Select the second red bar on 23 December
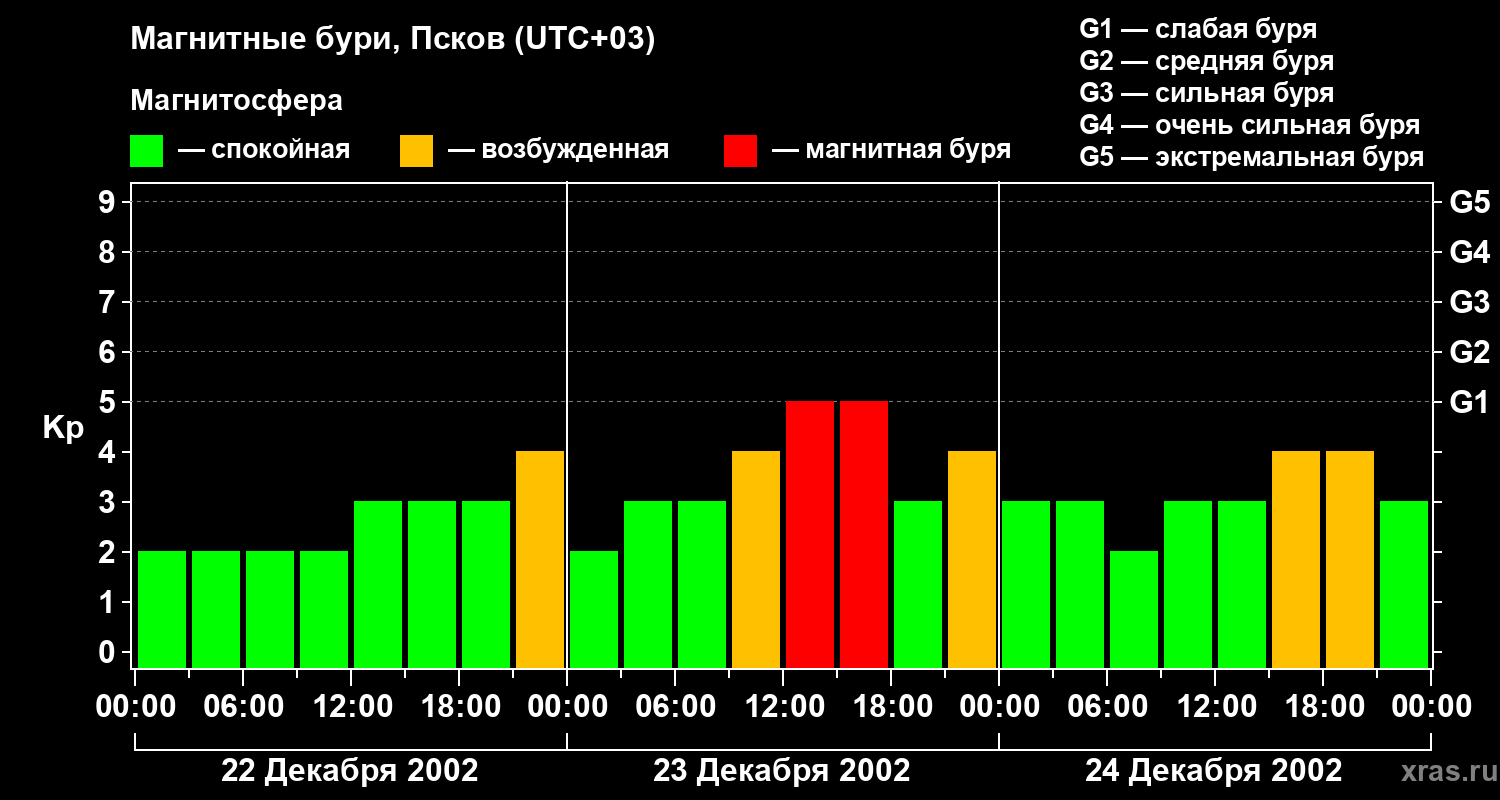The width and height of the screenshot is (1500, 800). 864,534
